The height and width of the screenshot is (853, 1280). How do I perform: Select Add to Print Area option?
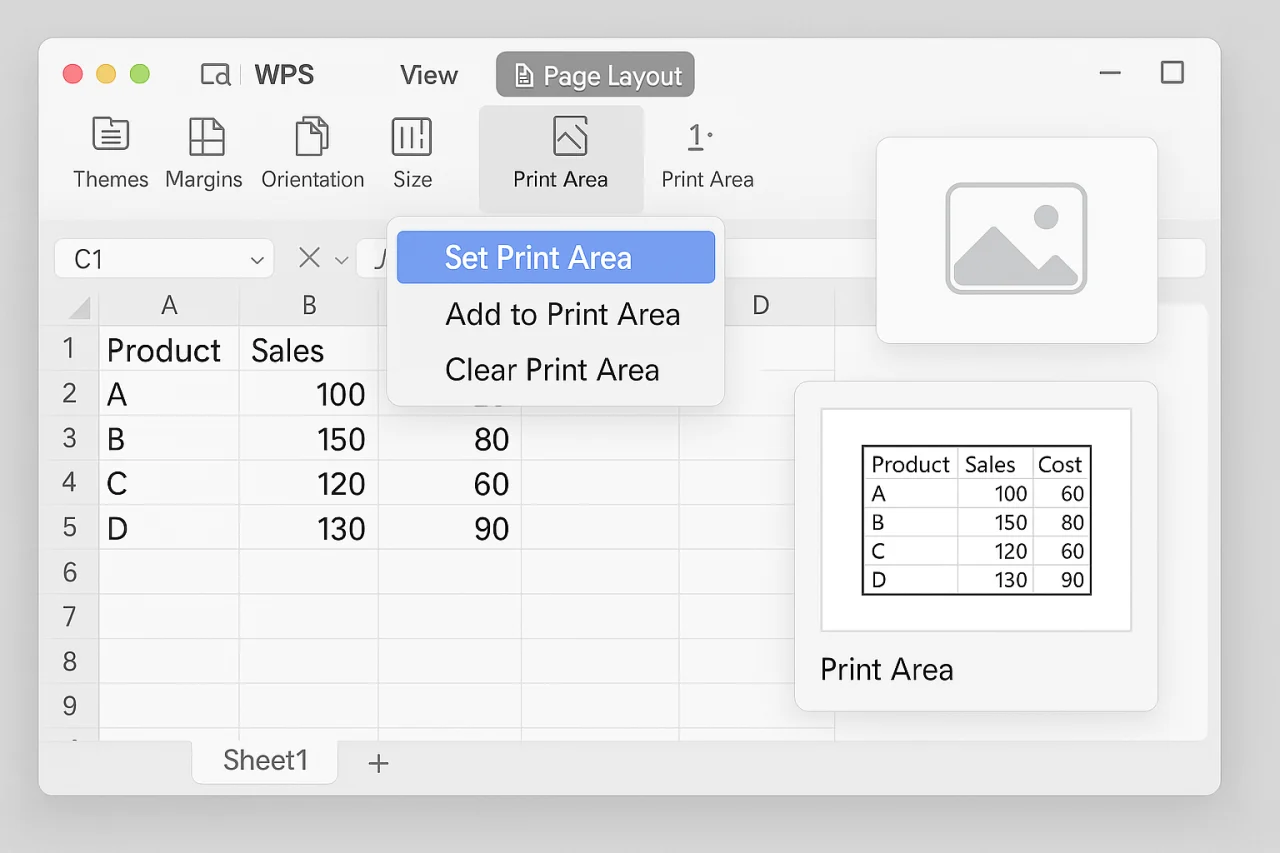[562, 315]
